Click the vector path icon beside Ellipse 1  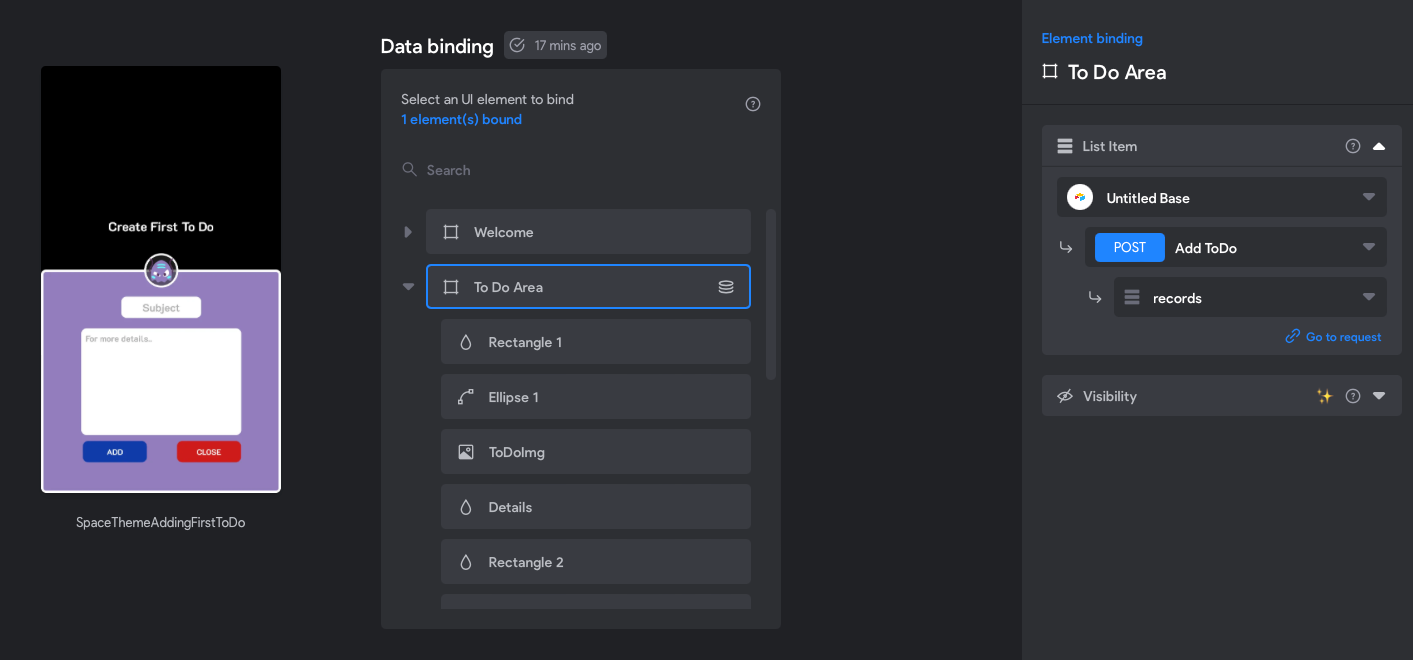(x=465, y=397)
